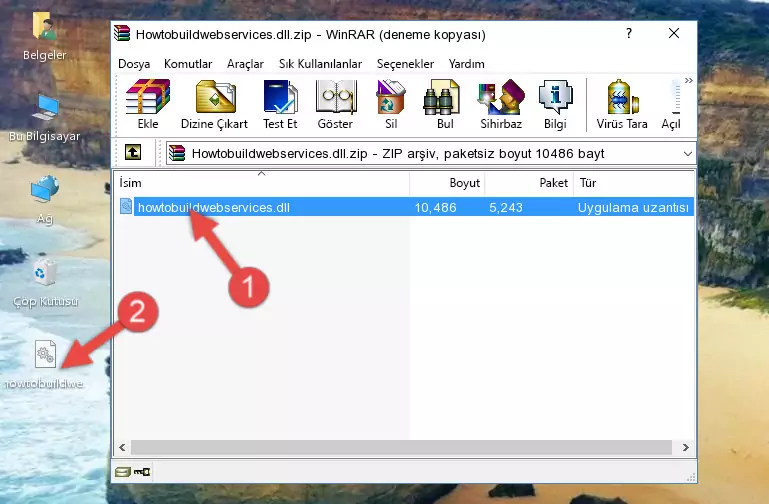Show archive Bilgi information
Viewport: 769px width, 504px height.
pos(555,104)
